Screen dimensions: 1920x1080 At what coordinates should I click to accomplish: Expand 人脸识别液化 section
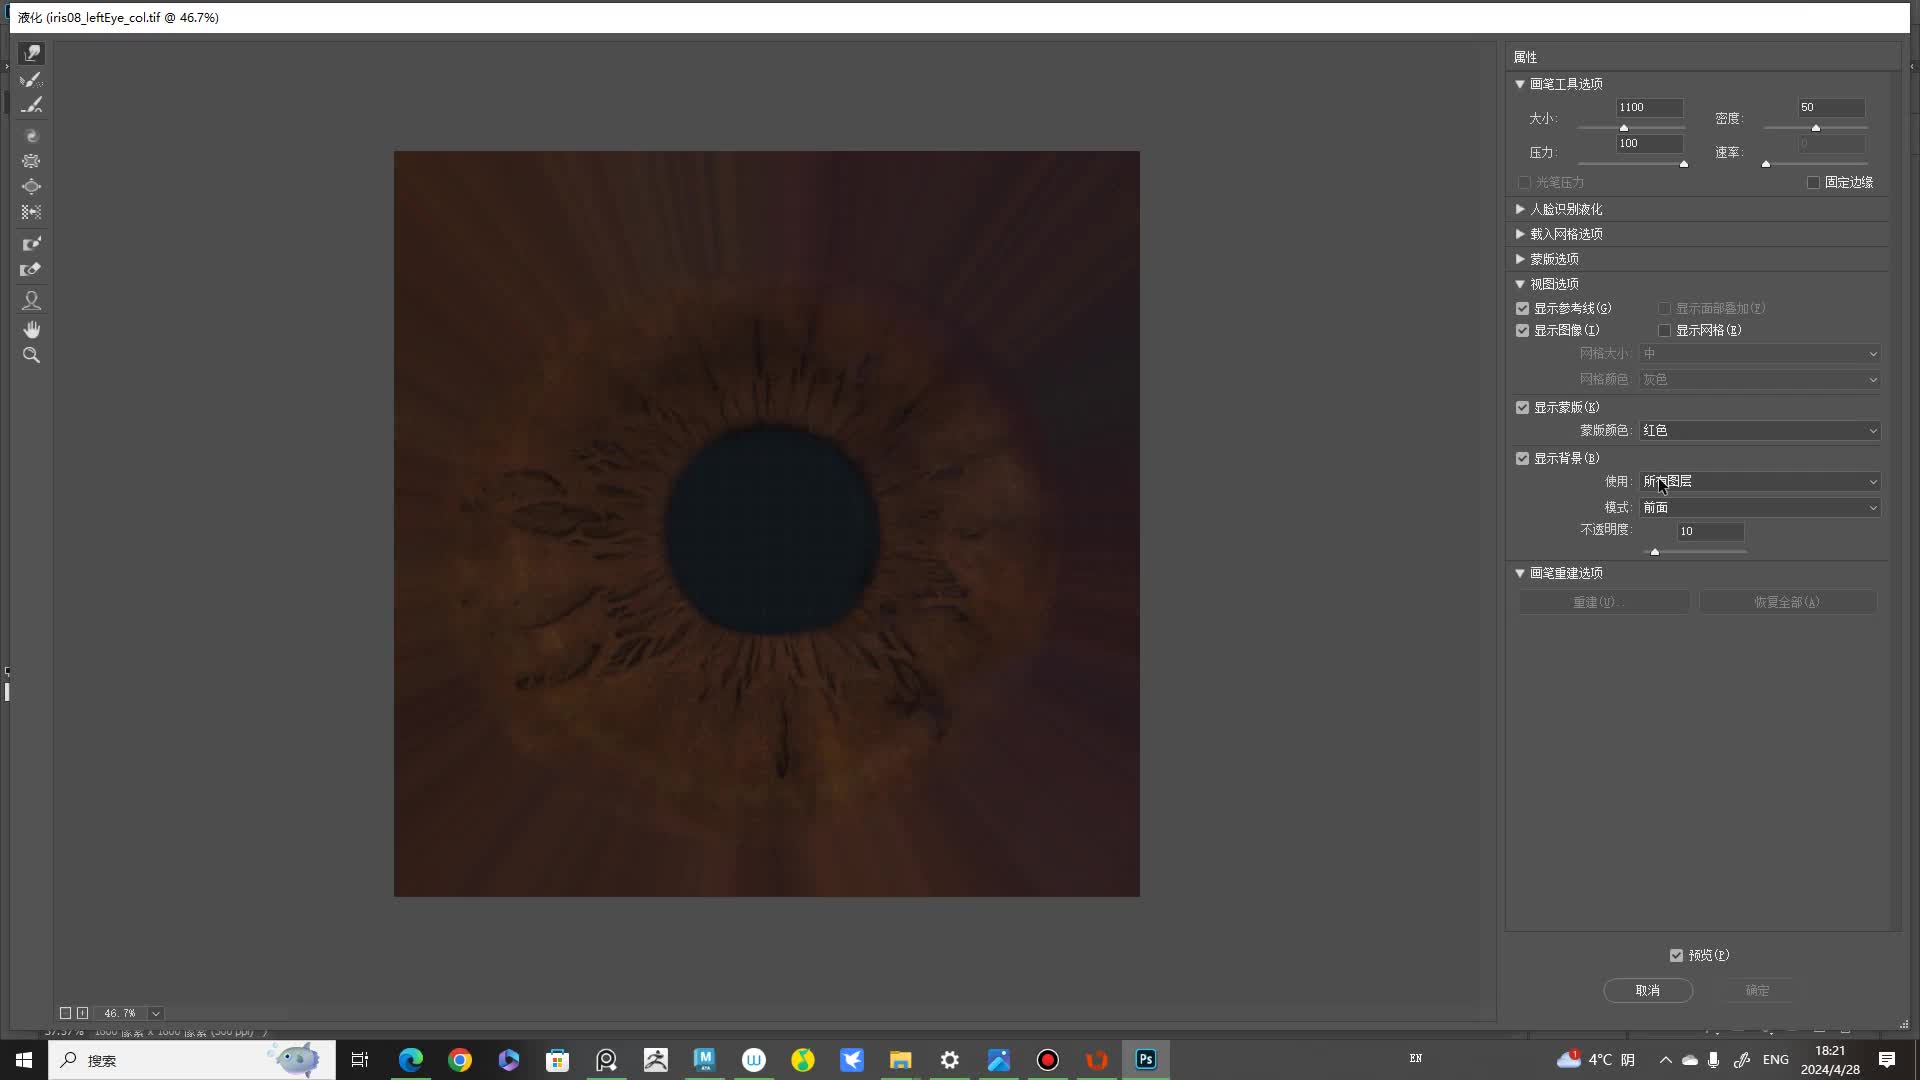[1520, 209]
